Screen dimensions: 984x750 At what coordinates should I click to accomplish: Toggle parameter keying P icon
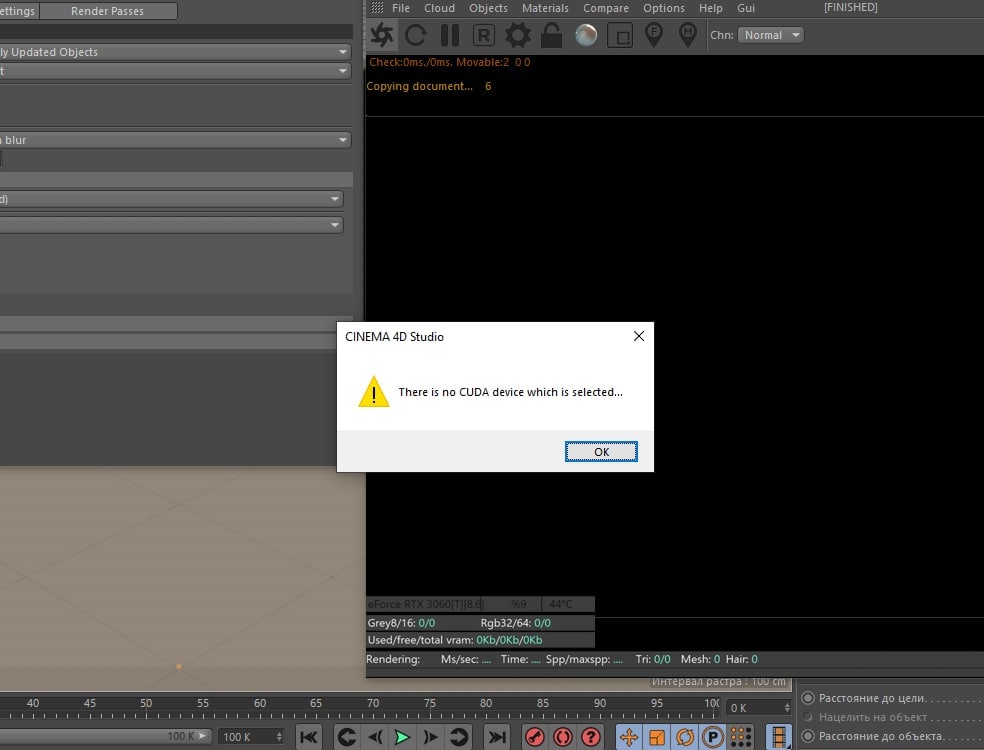(x=713, y=736)
